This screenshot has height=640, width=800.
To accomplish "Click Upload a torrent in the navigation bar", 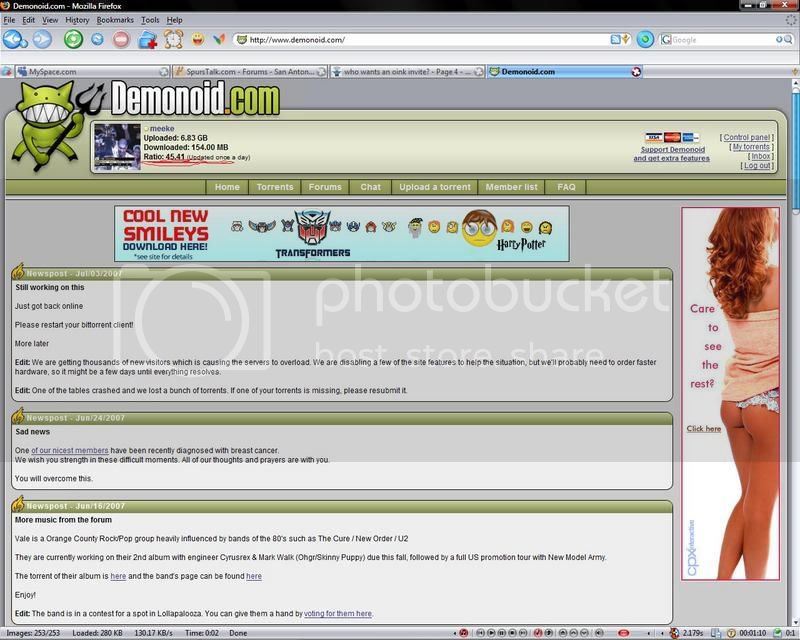I will tap(435, 187).
